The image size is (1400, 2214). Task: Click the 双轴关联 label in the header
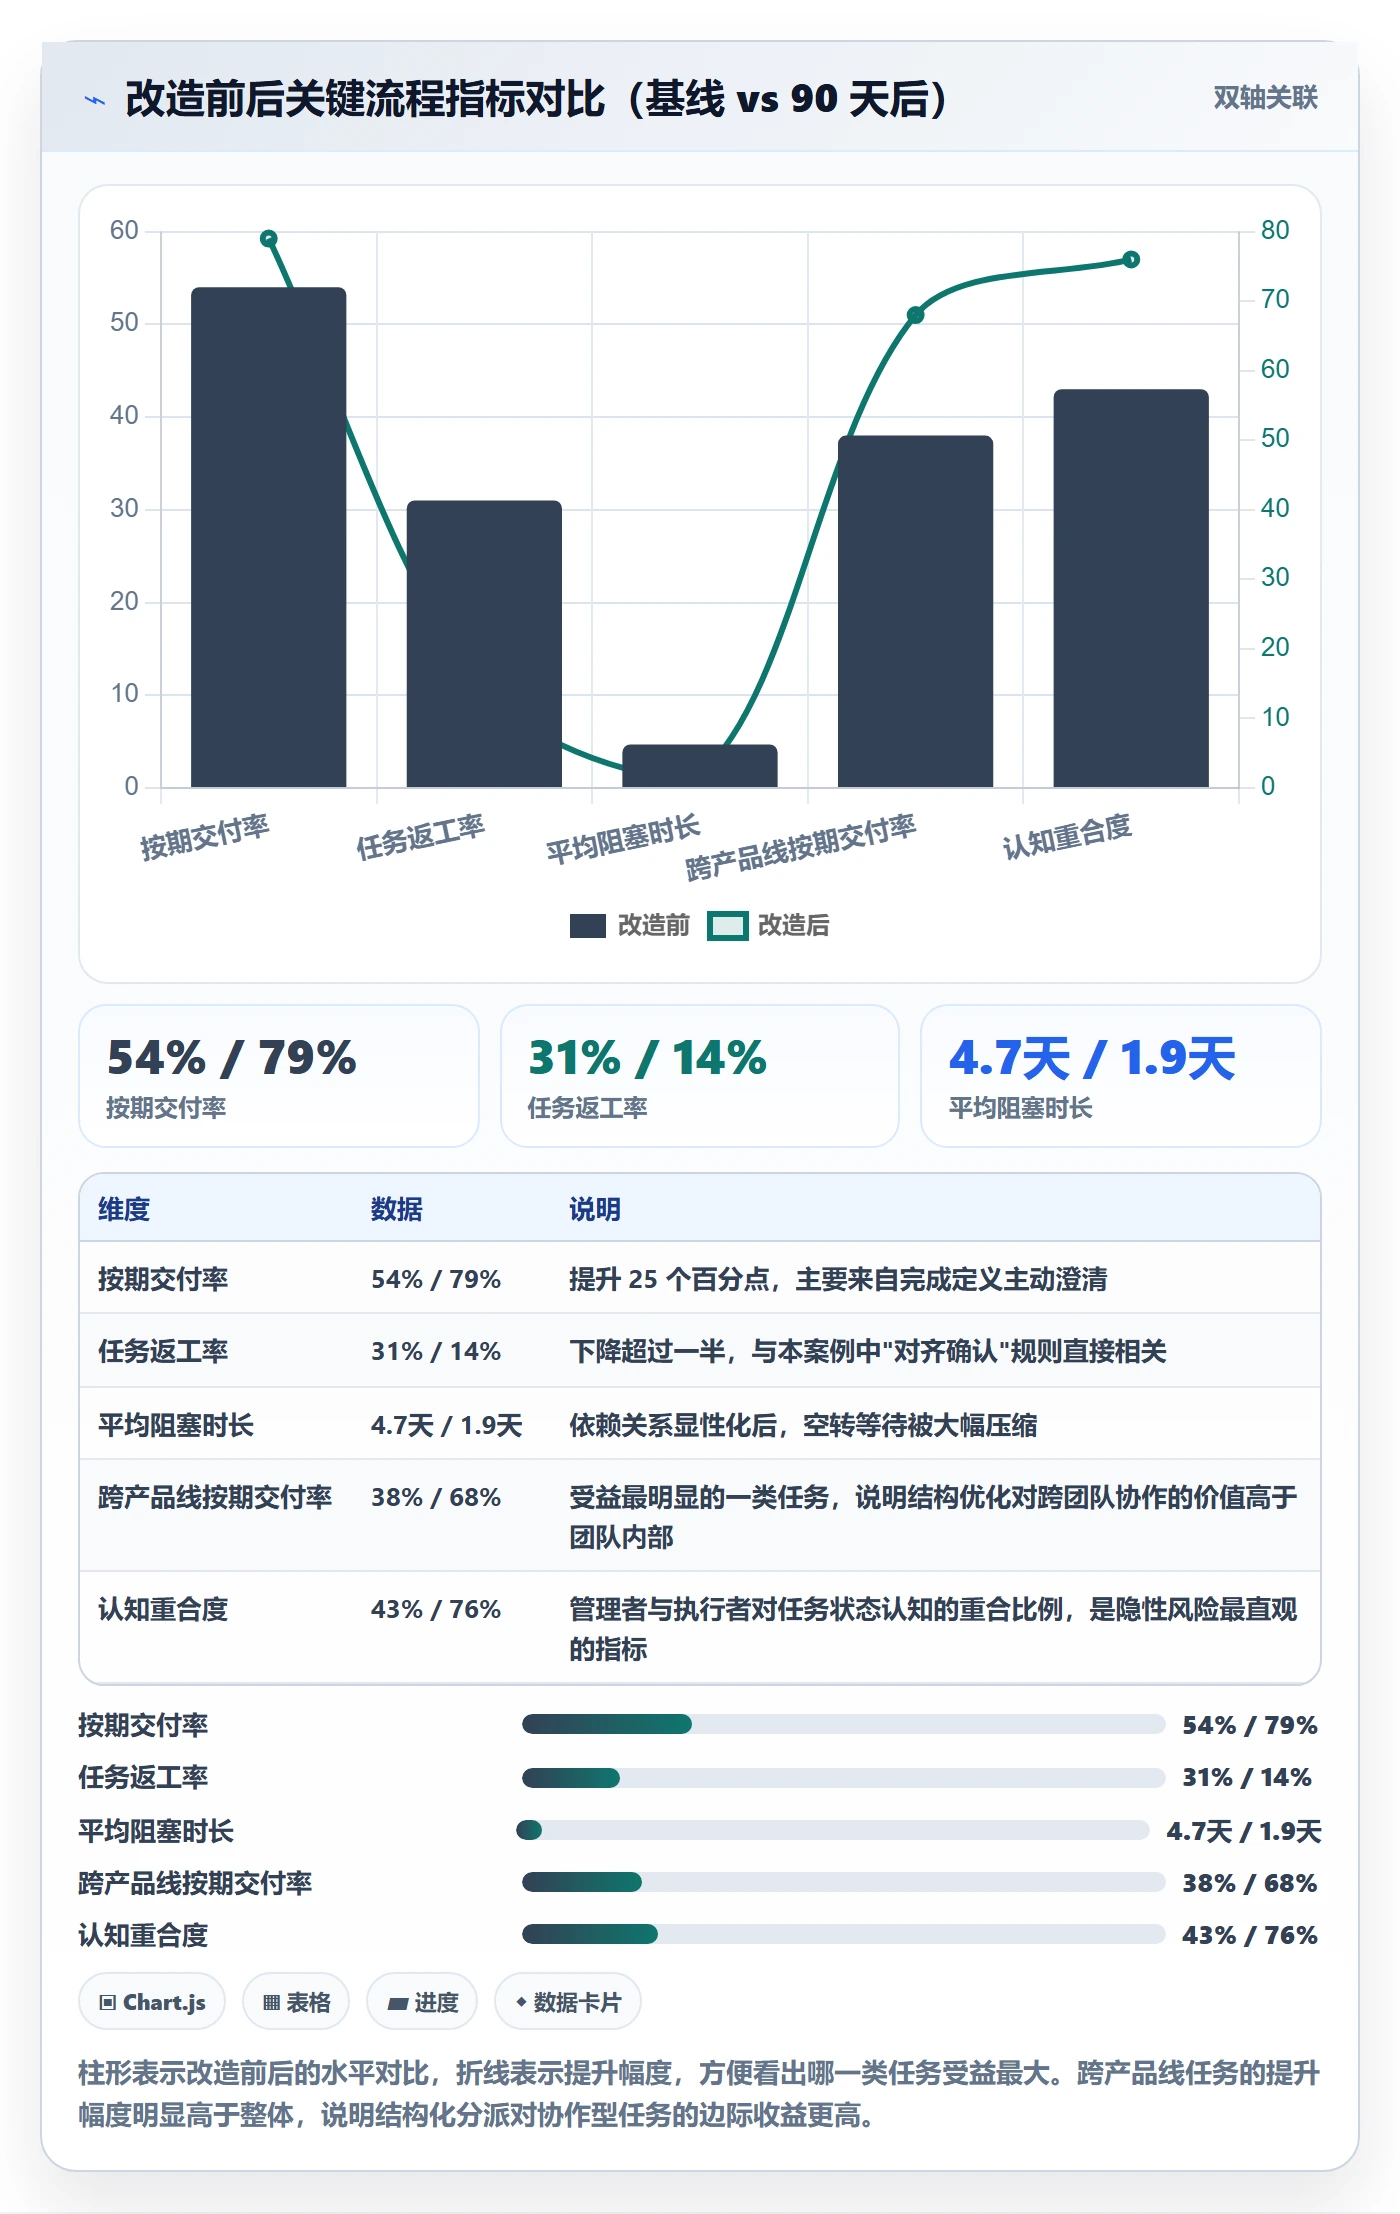click(1265, 97)
